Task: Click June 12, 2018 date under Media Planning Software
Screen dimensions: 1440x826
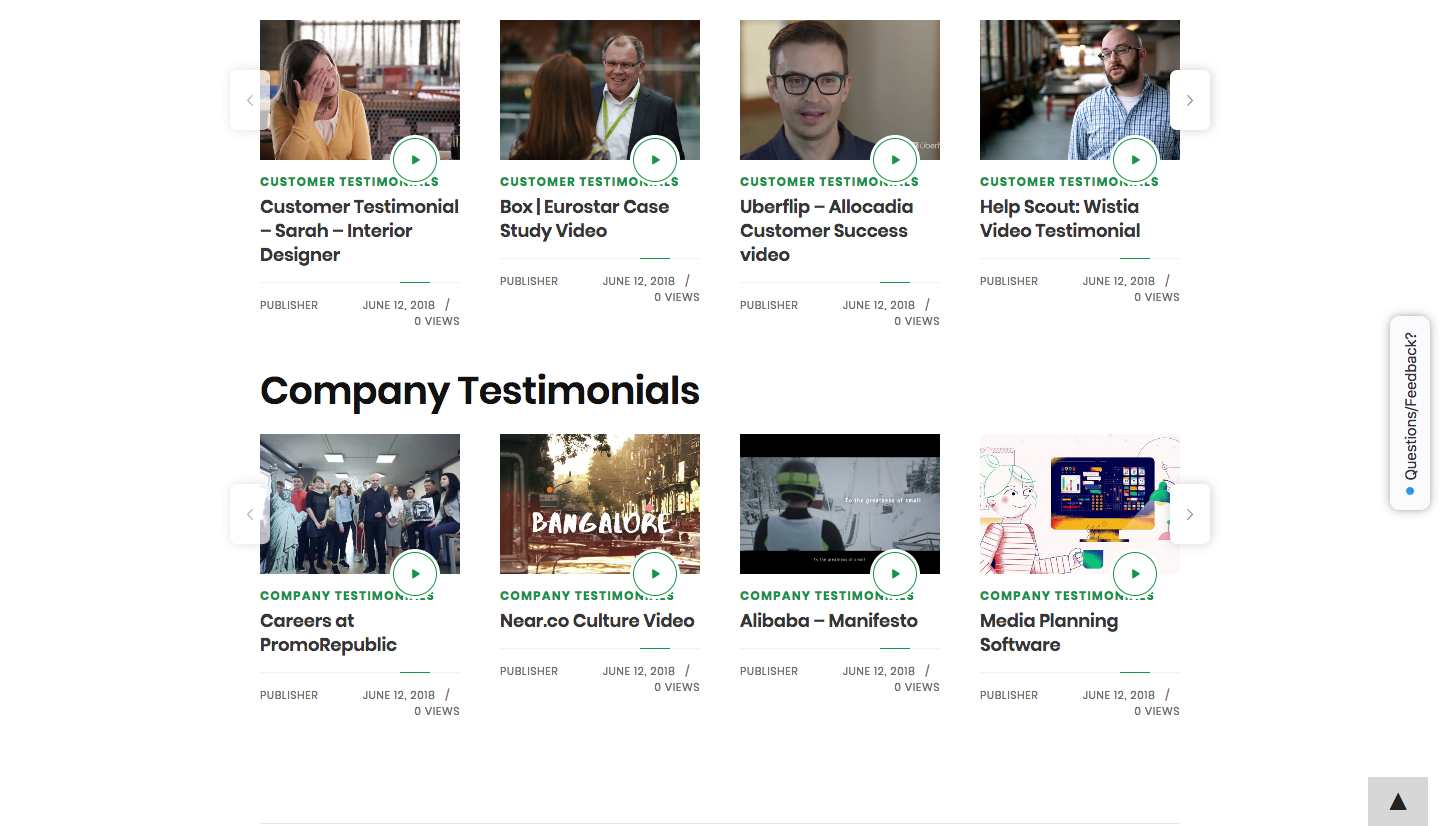Action: tap(1119, 695)
